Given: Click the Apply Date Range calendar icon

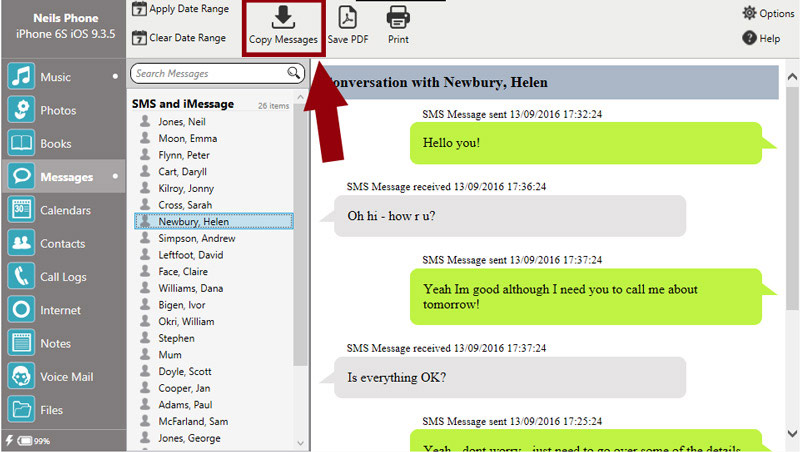Looking at the screenshot, I should click(139, 9).
